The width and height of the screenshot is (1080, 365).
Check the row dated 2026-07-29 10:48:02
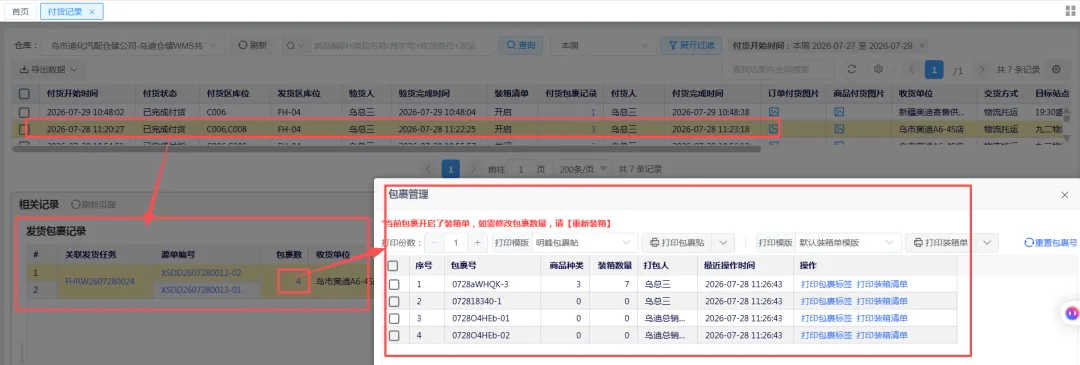(x=24, y=112)
